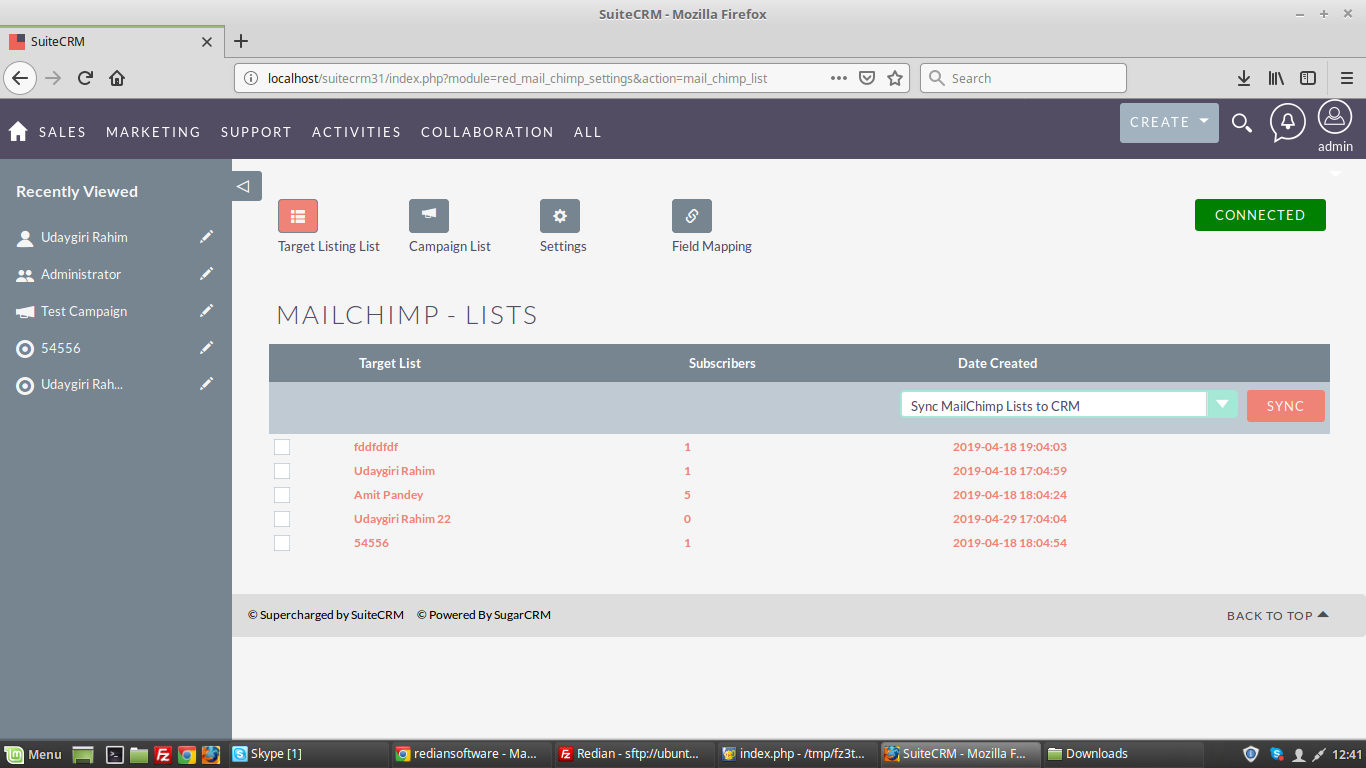Open the search magnifier in the navbar
The width and height of the screenshot is (1366, 768).
pyautogui.click(x=1242, y=123)
